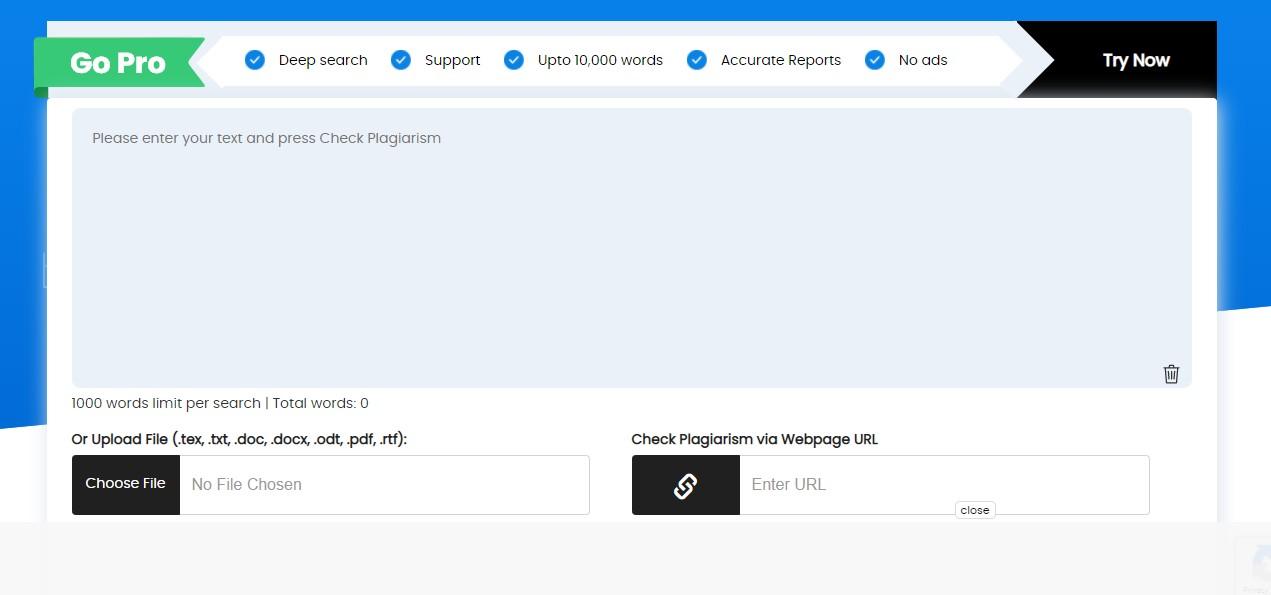
Task: Select the Accurate Reports feature label
Action: click(780, 60)
